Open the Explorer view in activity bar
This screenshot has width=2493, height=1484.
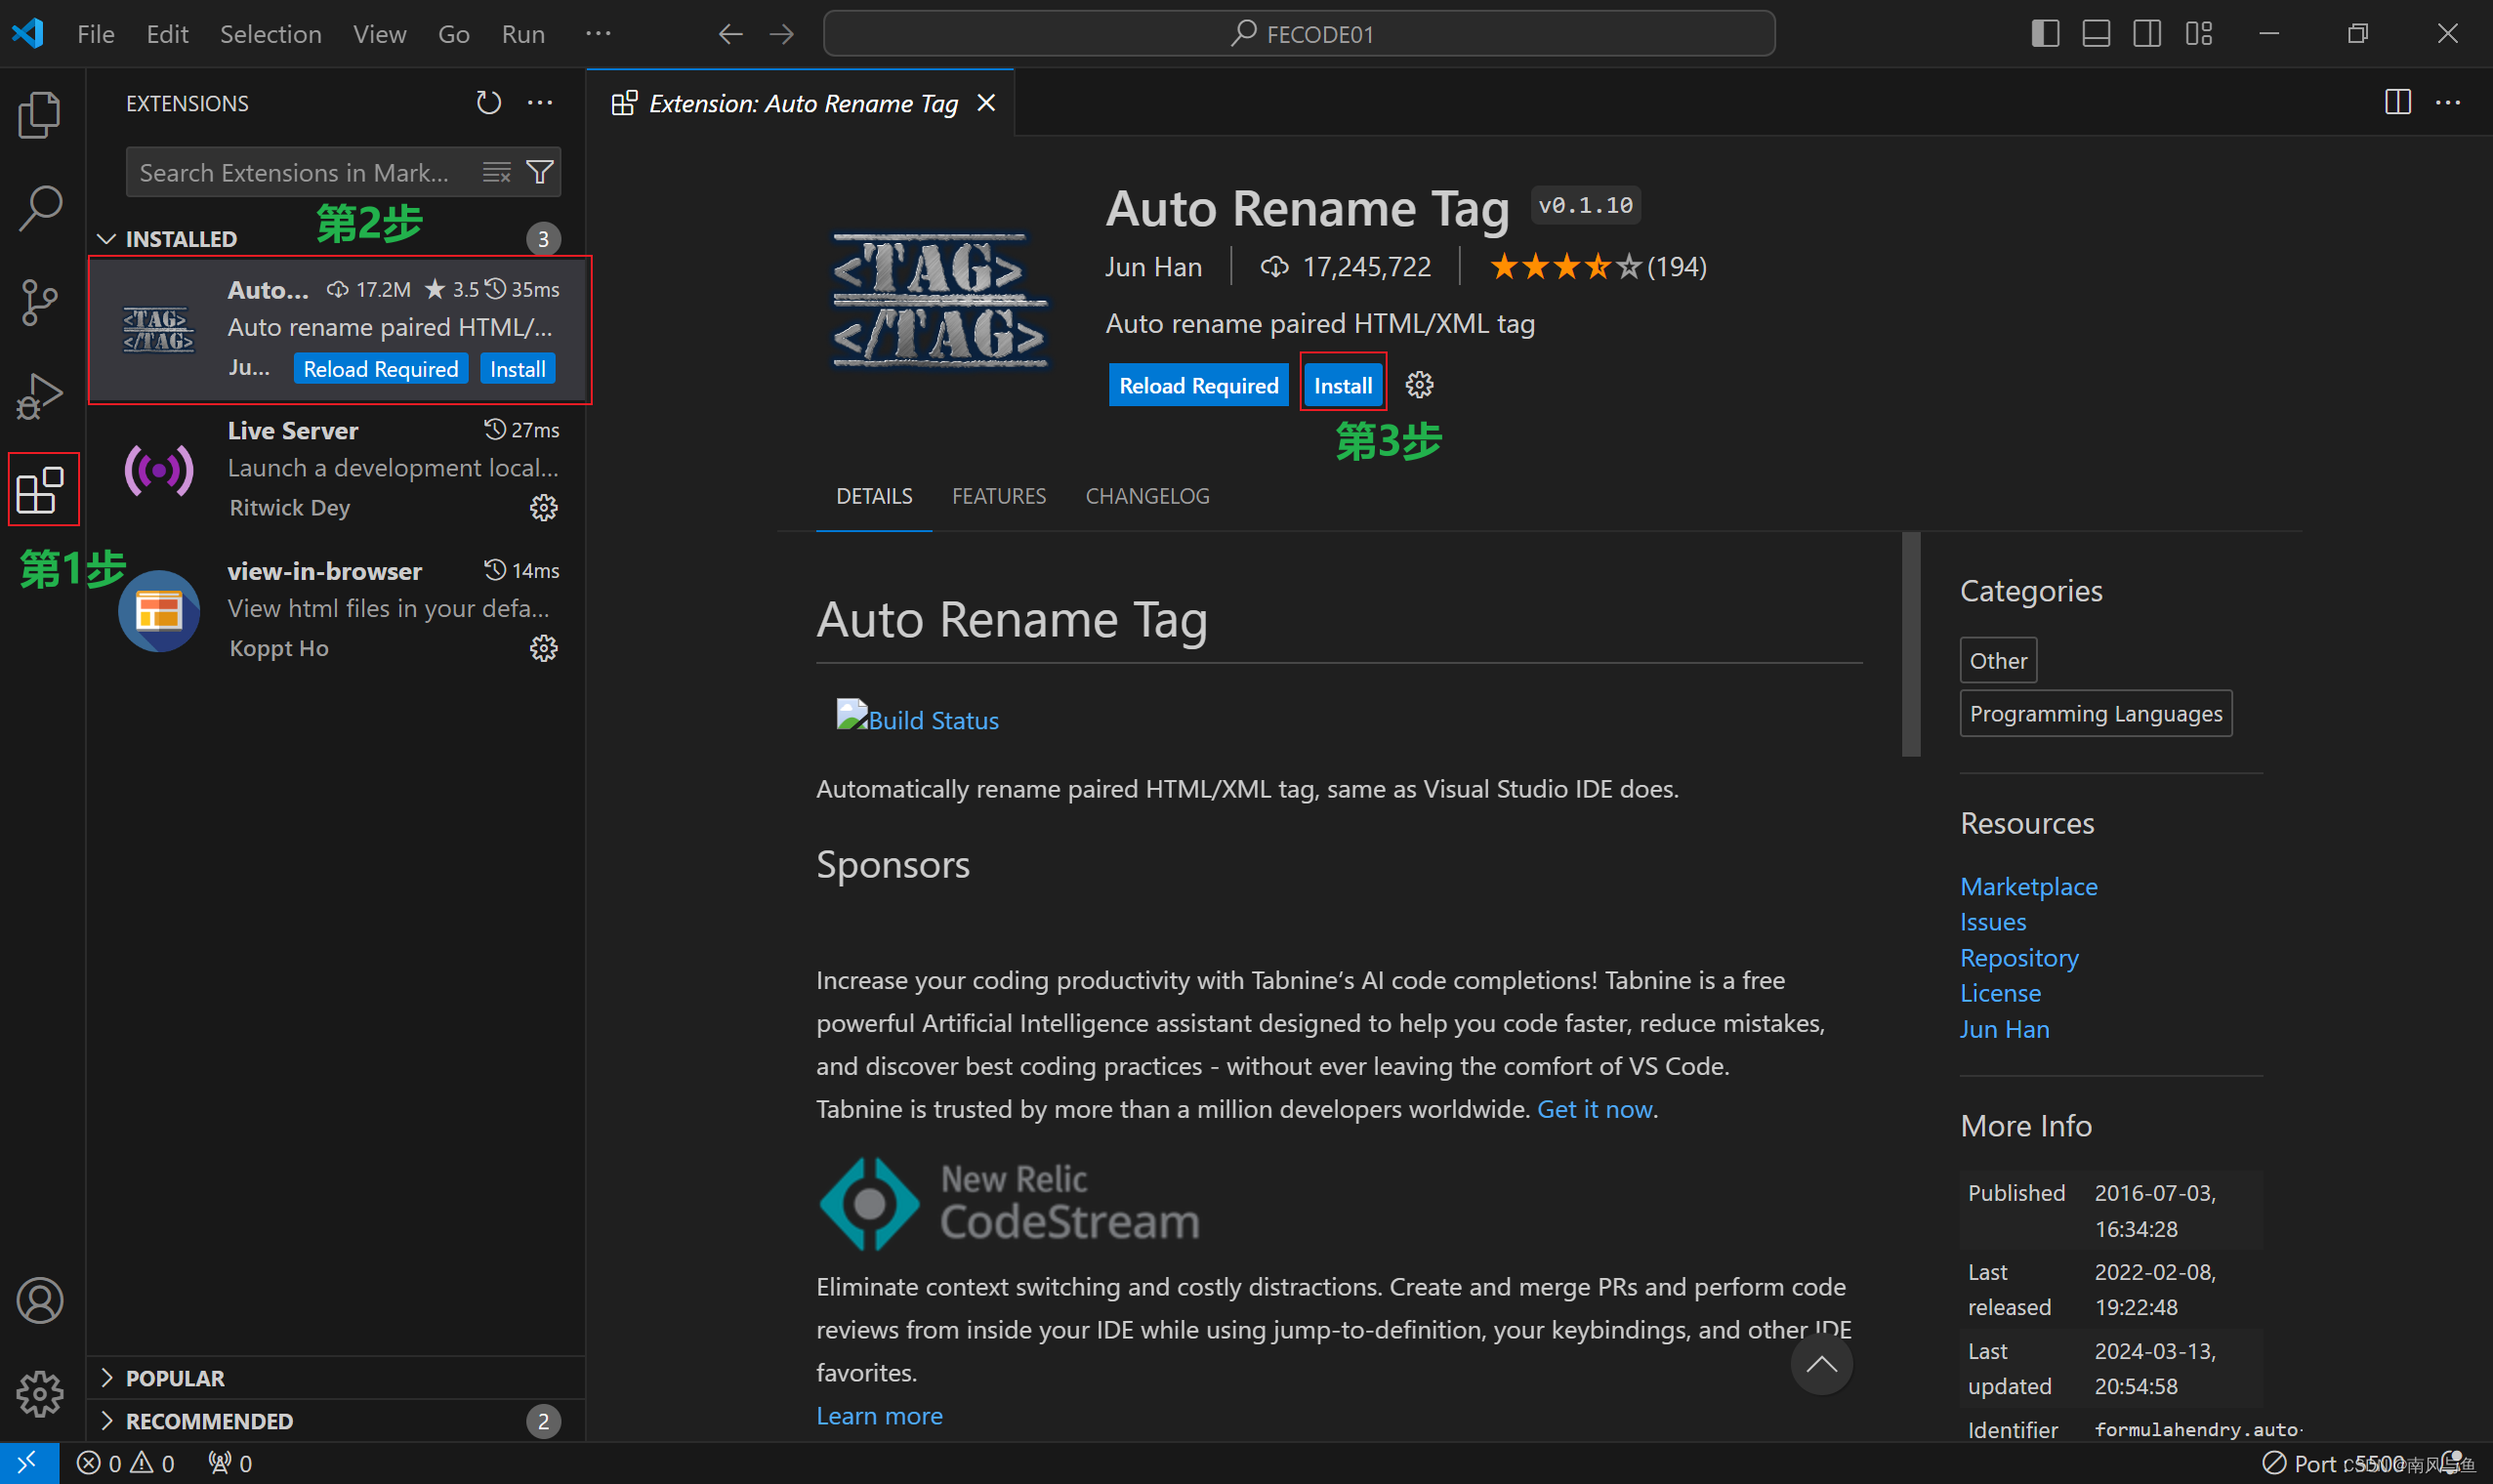click(x=40, y=113)
